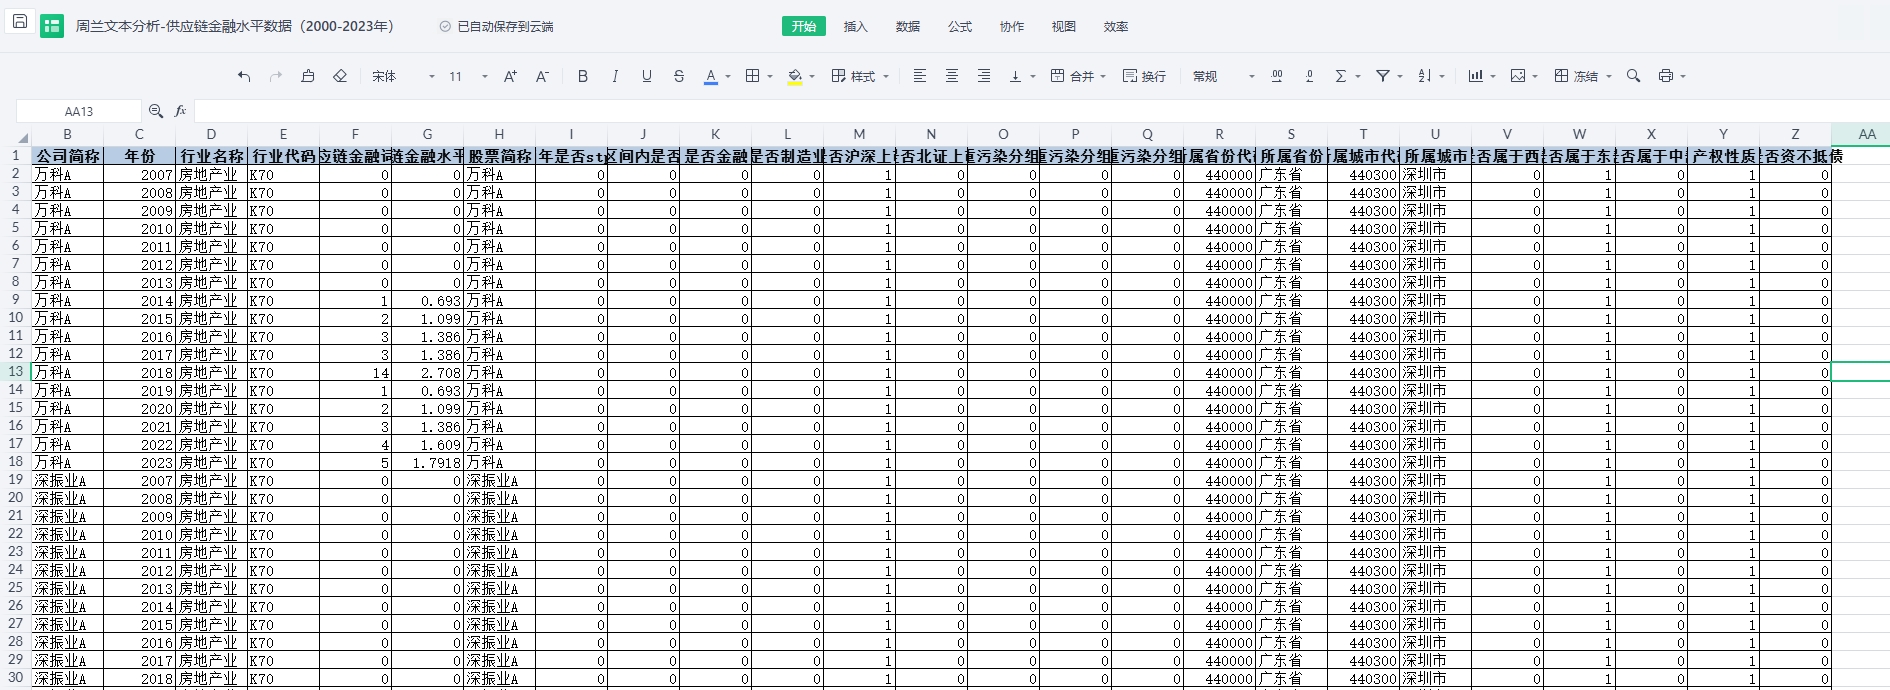
Task: Open font size 11 dropdown
Action: tap(468, 76)
